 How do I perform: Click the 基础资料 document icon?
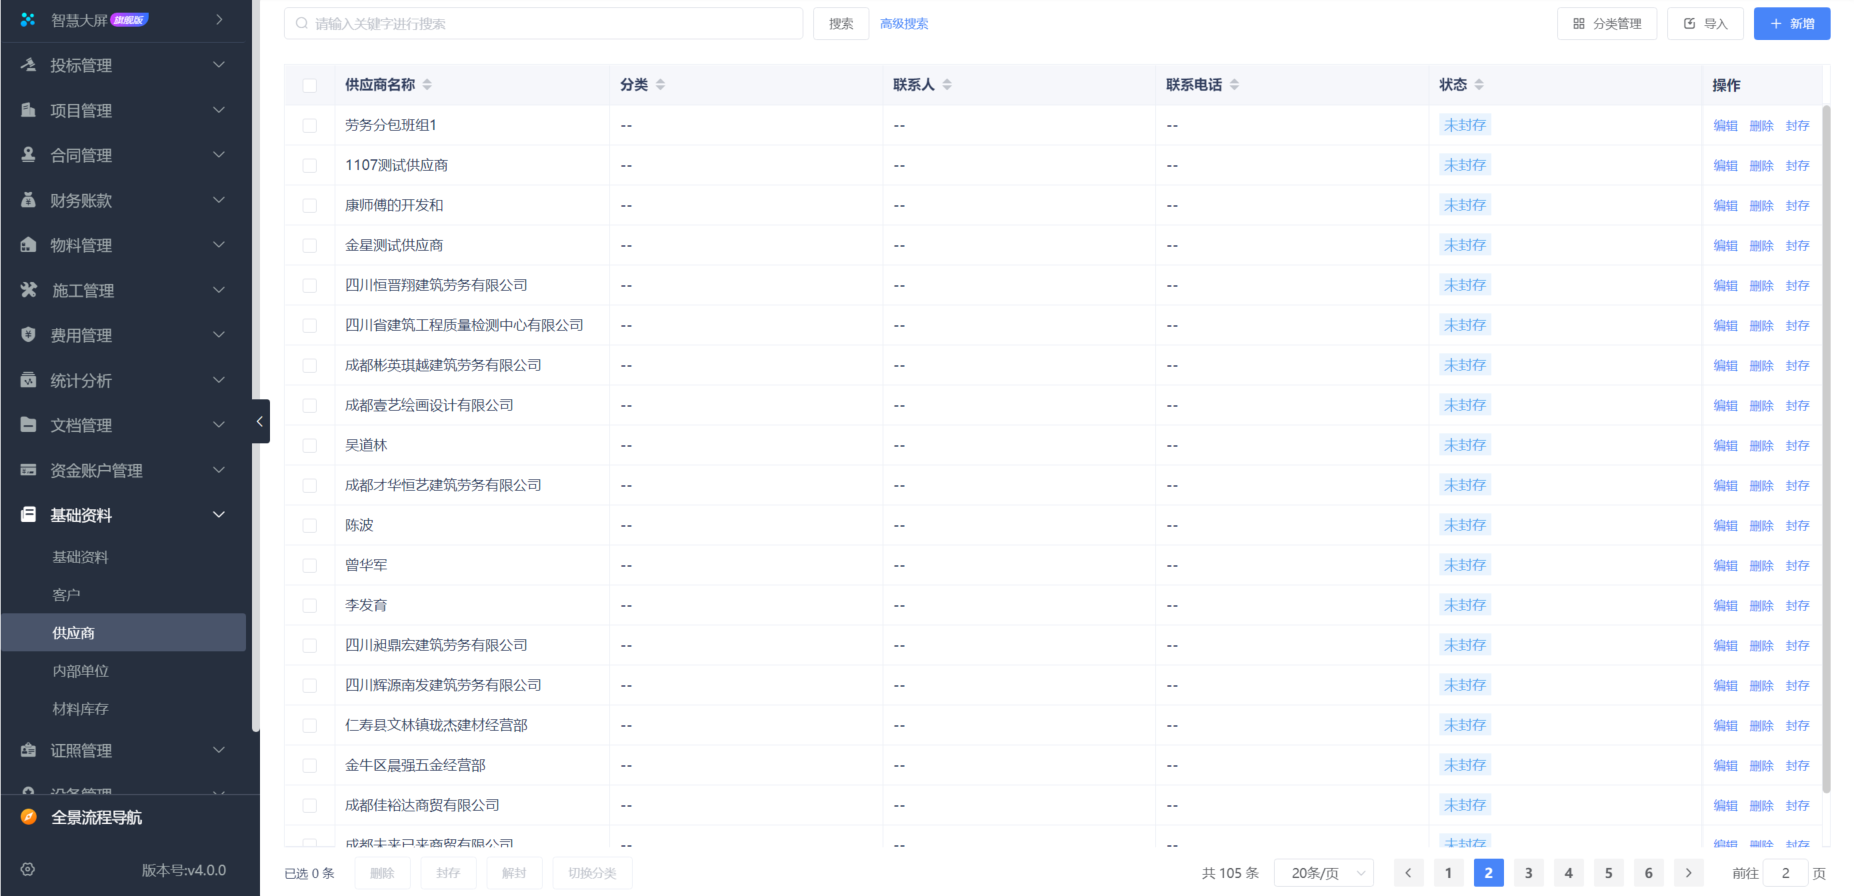tap(28, 515)
